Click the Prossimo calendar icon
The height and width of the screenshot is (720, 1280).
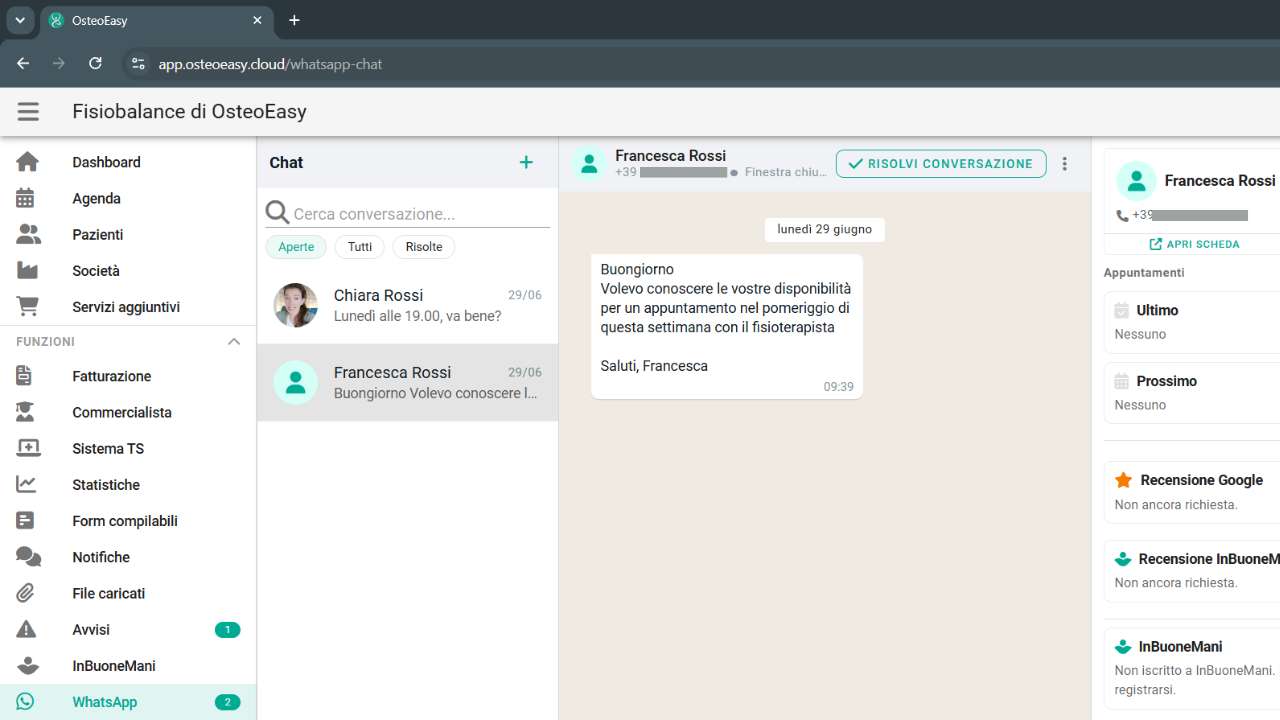1122,381
